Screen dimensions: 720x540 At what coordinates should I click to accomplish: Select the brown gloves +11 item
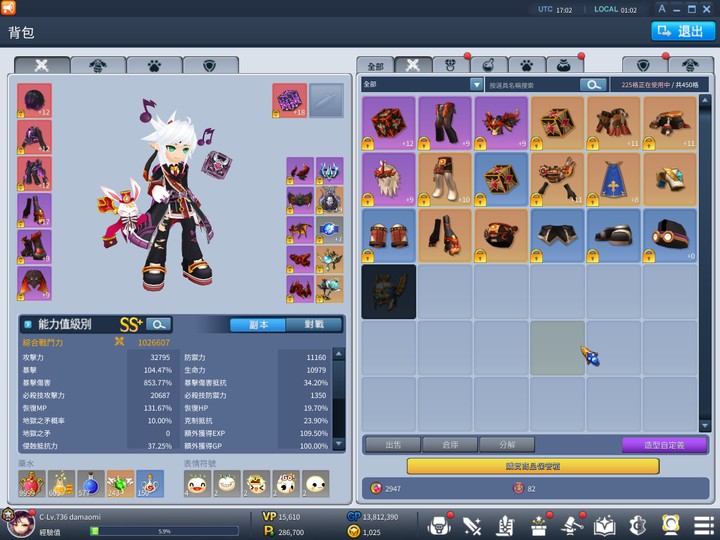tap(613, 123)
